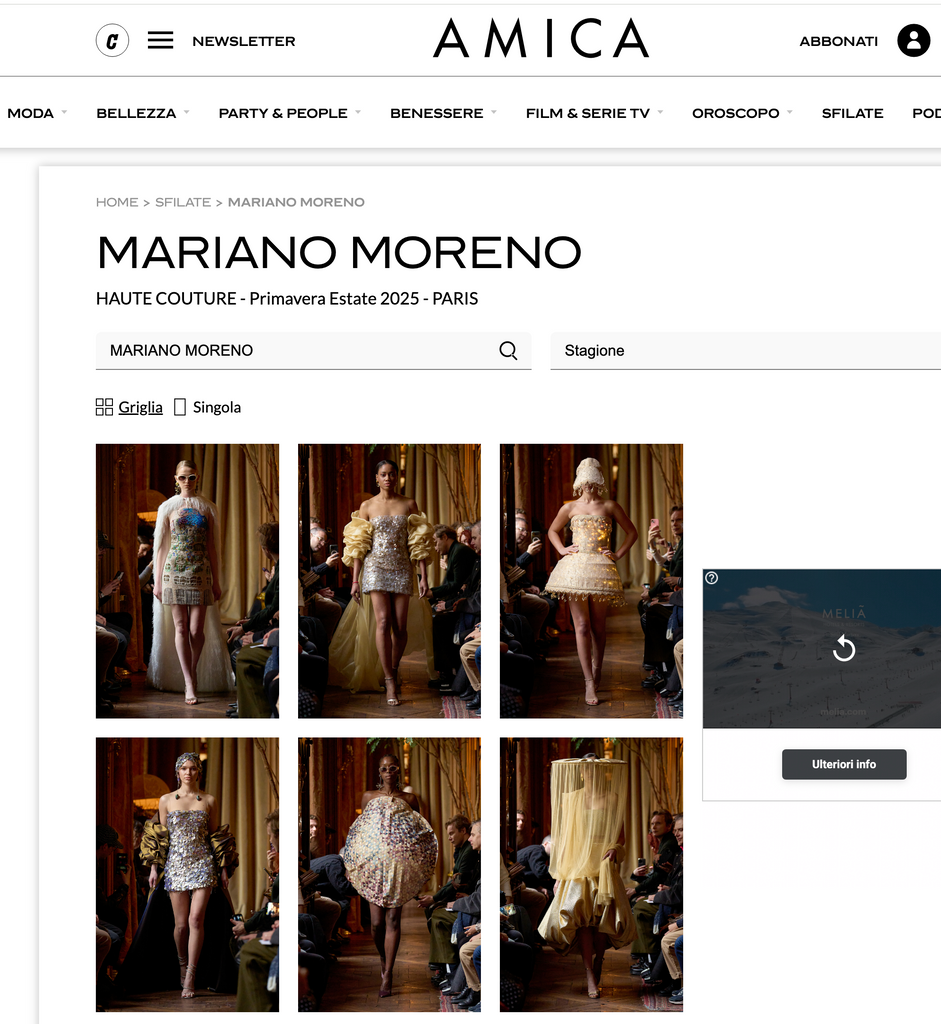Screen dimensions: 941x1024
Task: Expand the BENESSERE menu arrow
Action: point(494,113)
